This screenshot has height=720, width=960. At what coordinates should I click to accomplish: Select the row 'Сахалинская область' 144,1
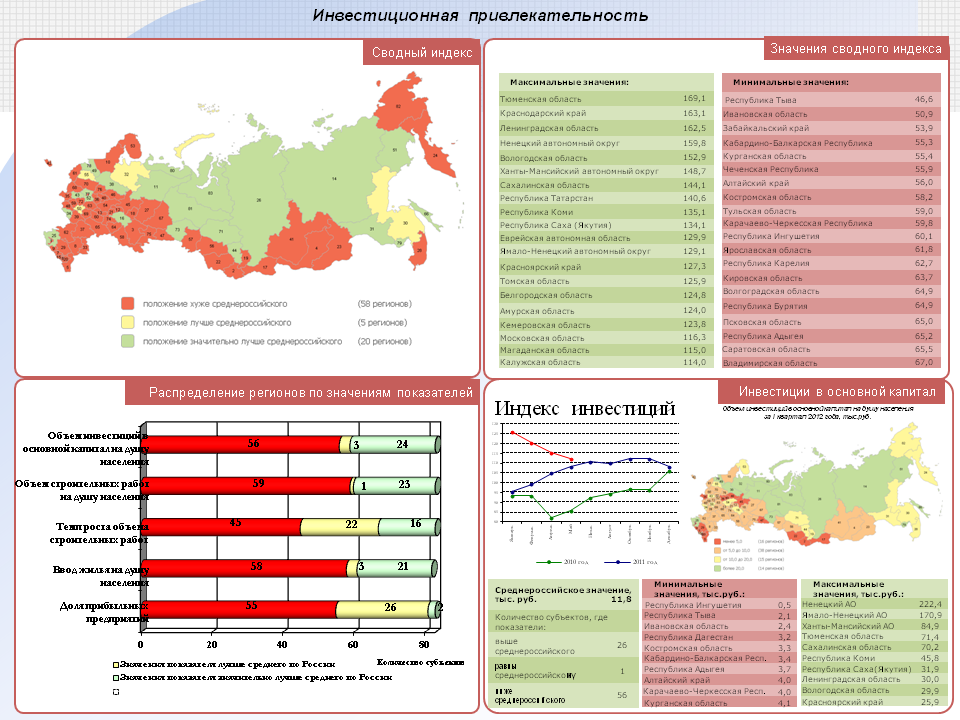click(606, 184)
